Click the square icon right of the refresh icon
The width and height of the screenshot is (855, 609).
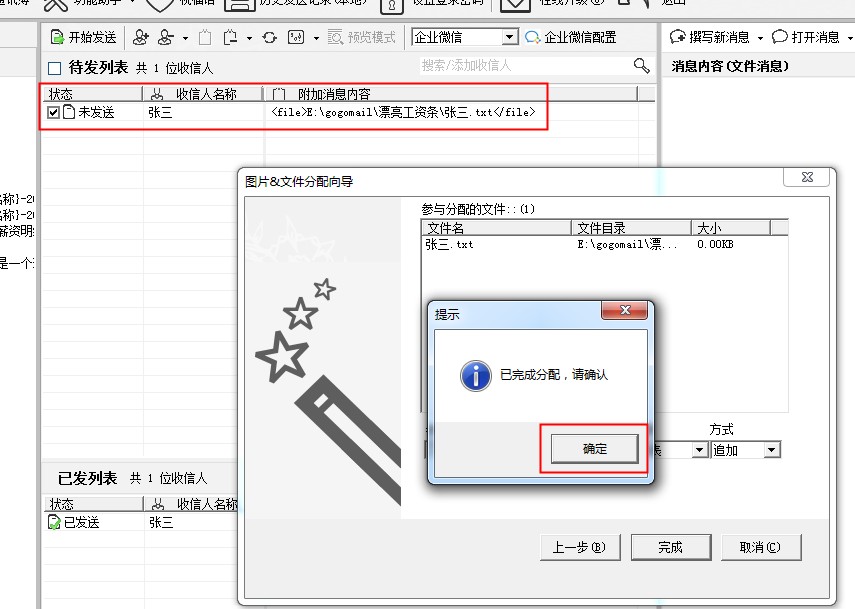[296, 37]
